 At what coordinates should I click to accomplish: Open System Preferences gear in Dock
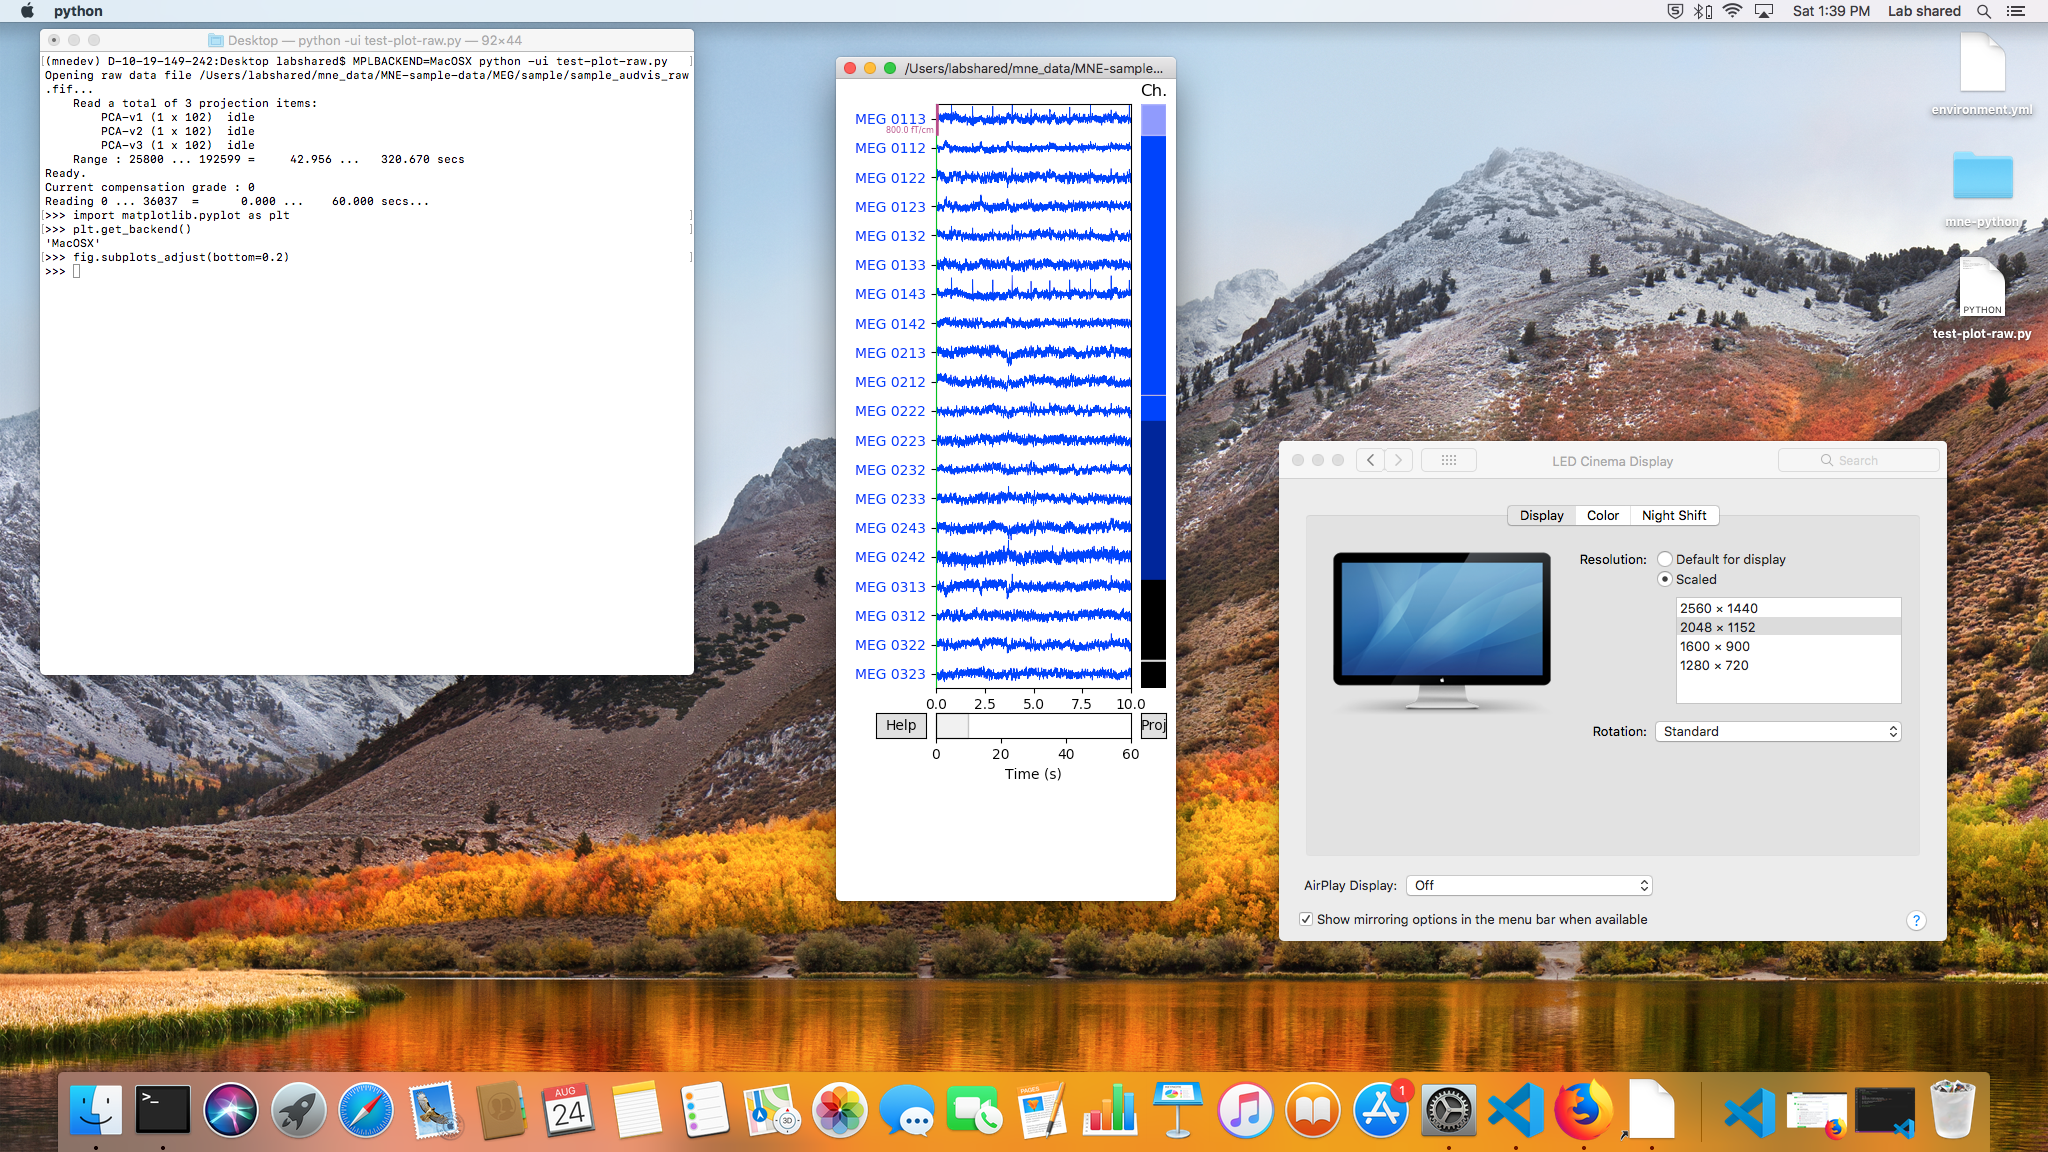tap(1448, 1111)
